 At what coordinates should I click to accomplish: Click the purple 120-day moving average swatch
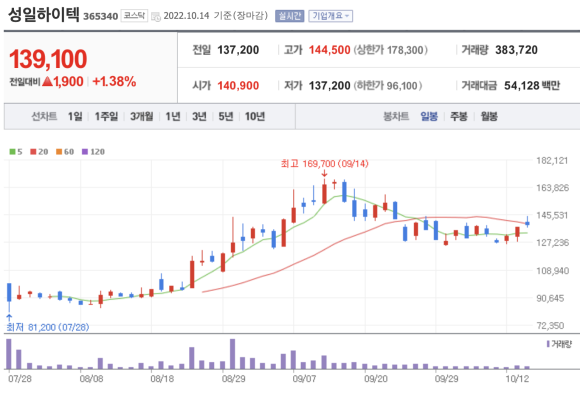(x=85, y=152)
